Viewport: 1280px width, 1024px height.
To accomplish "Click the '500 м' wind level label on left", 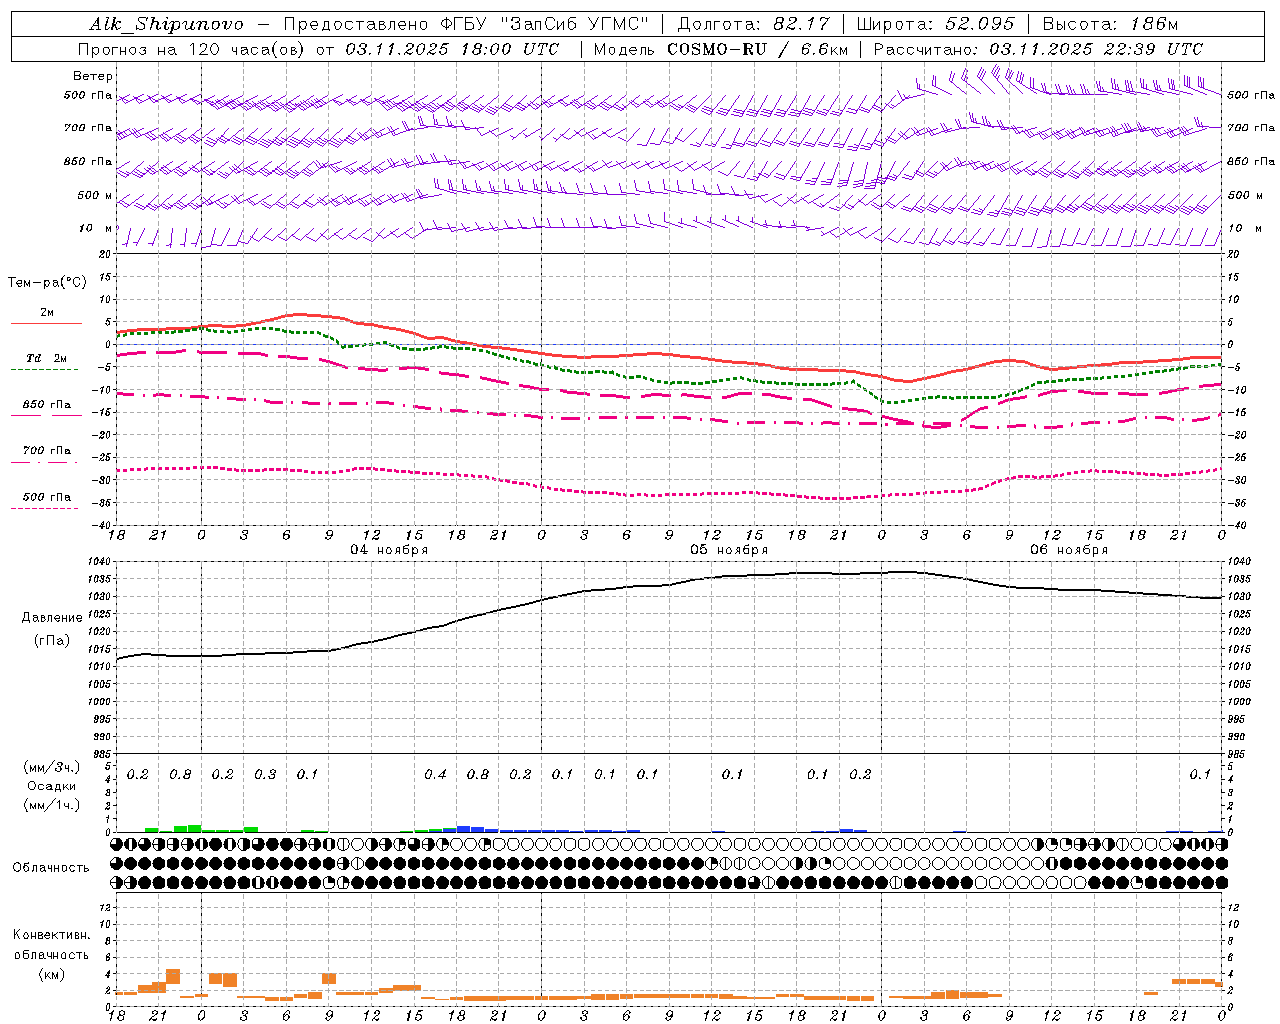I will click(95, 195).
